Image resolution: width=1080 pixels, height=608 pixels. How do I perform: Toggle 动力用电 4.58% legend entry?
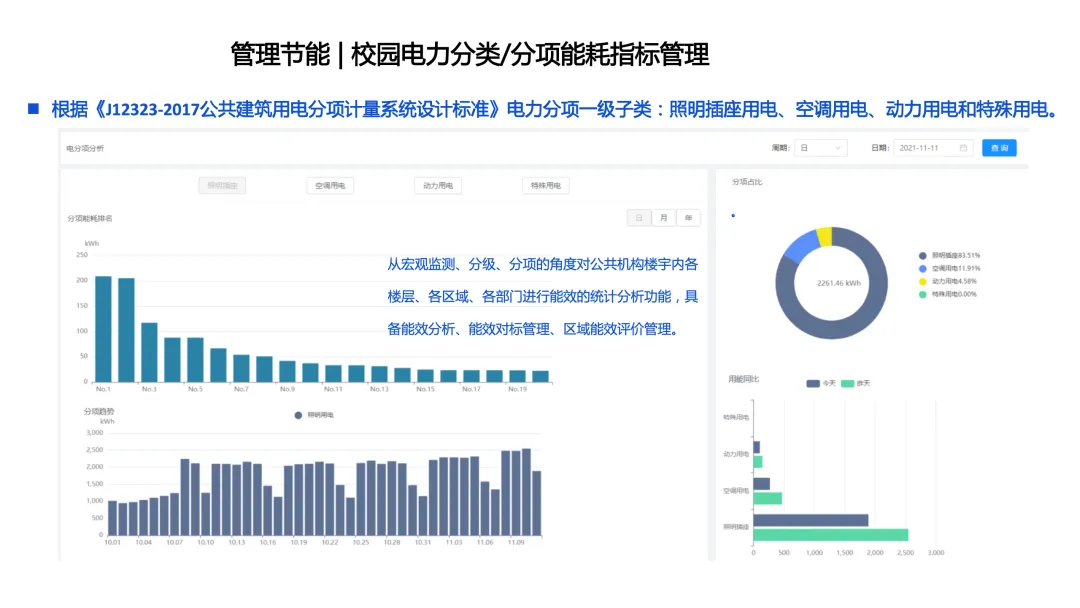[x=948, y=281]
